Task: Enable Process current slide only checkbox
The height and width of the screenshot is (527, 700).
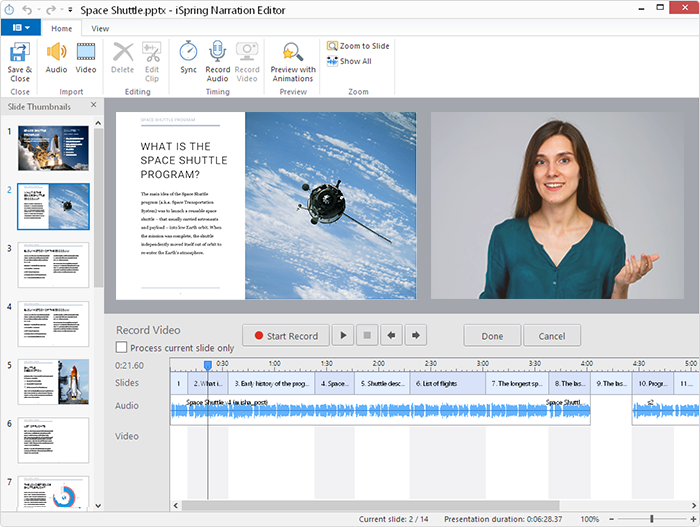Action: click(121, 347)
